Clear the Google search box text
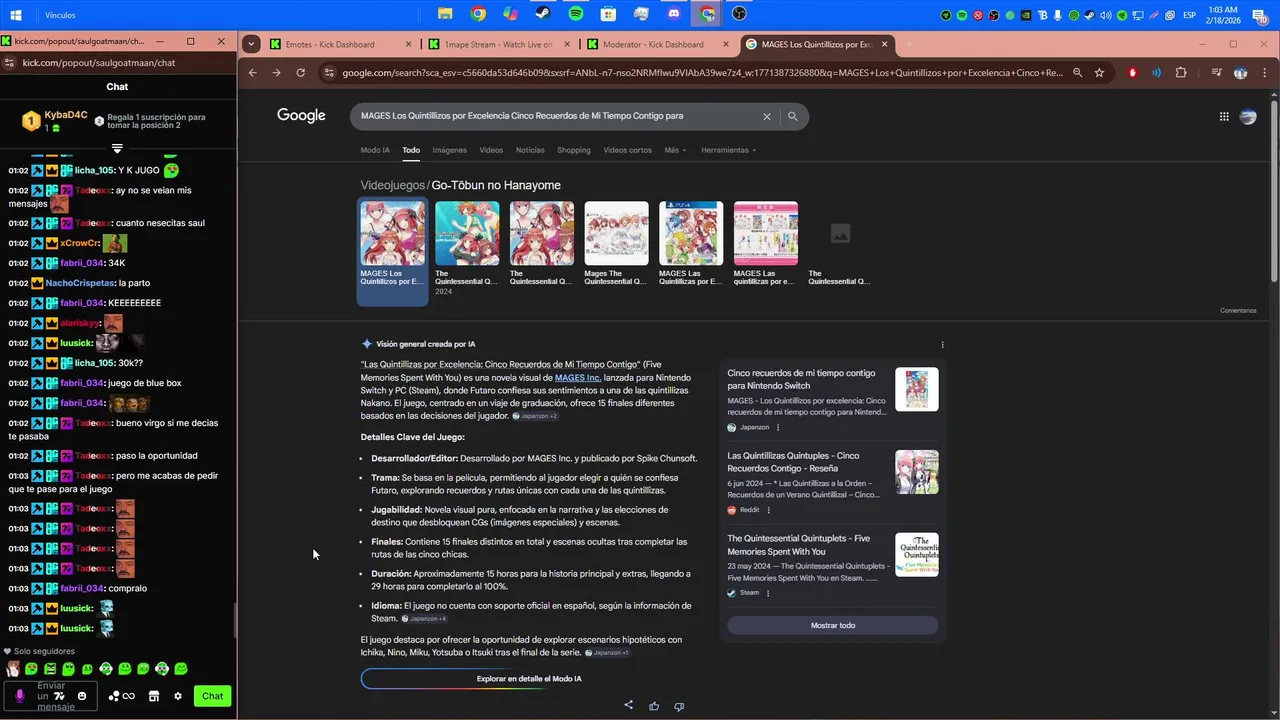 pyautogui.click(x=767, y=116)
